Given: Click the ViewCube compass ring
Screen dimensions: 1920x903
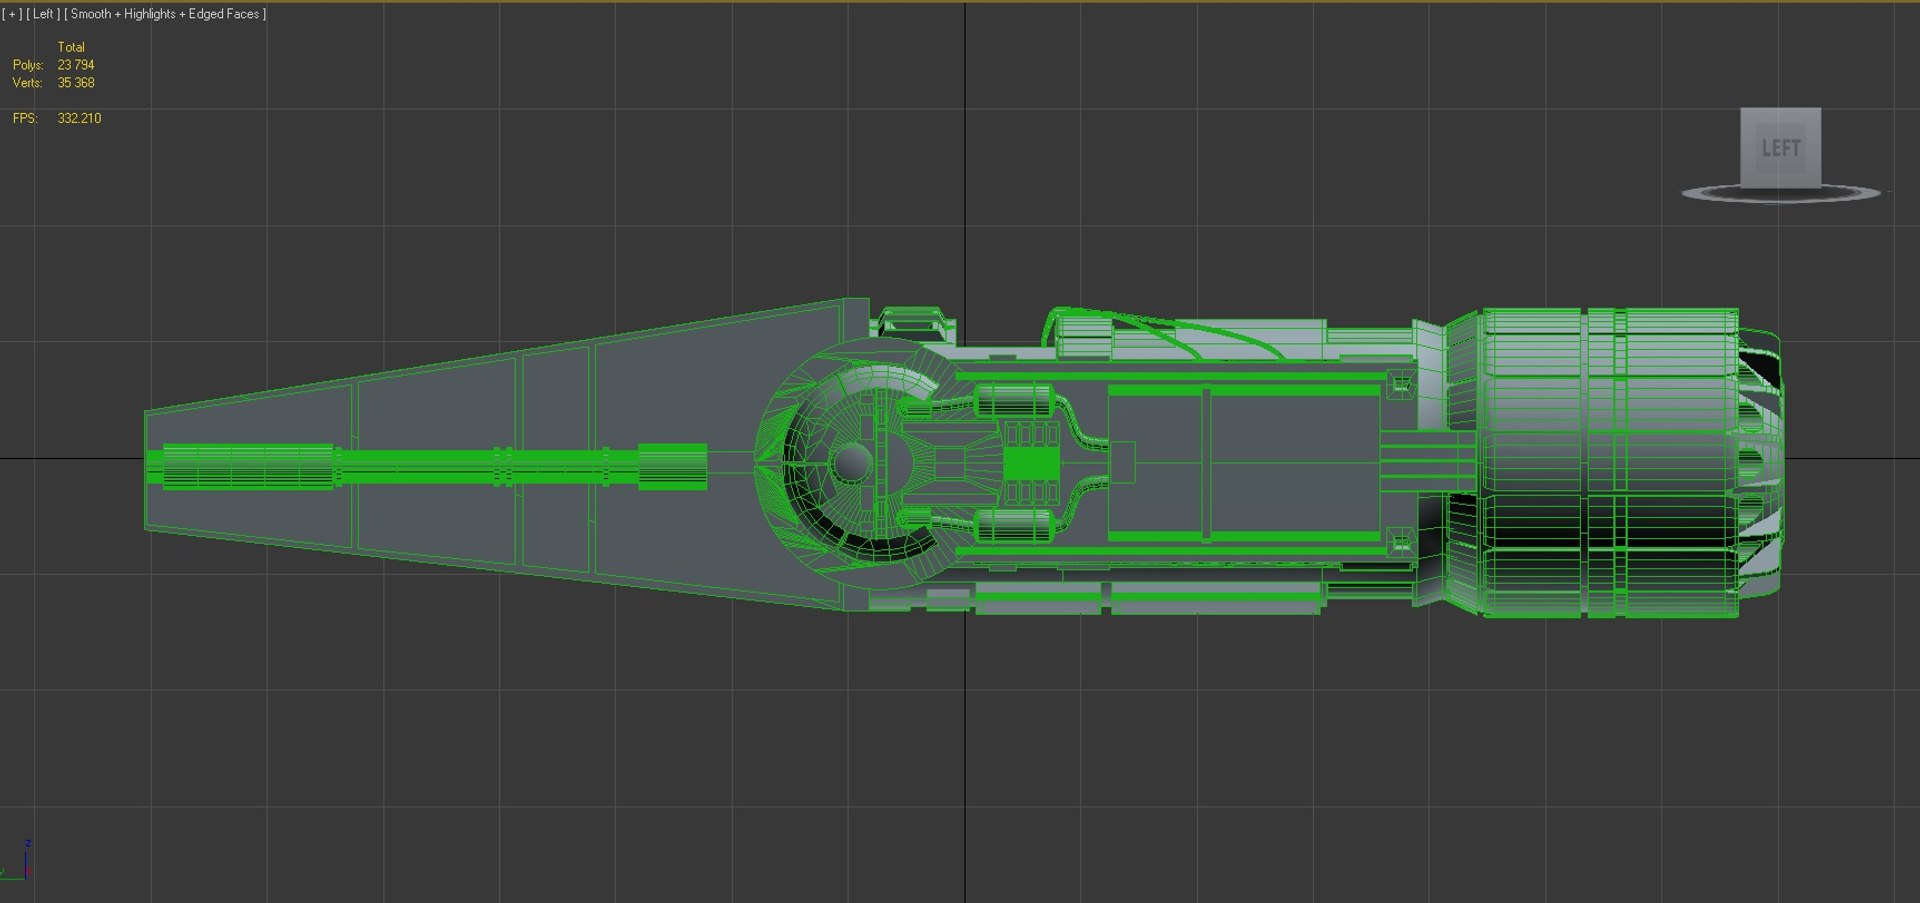Looking at the screenshot, I should [x=1780, y=194].
